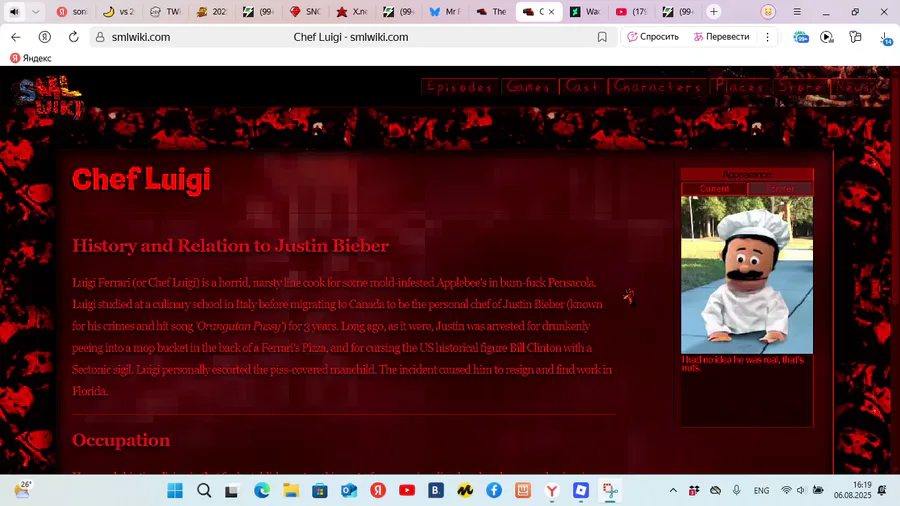Screen dimensions: 900x506
Task: Switch to the YouTube "(179" tab
Action: tap(631, 11)
